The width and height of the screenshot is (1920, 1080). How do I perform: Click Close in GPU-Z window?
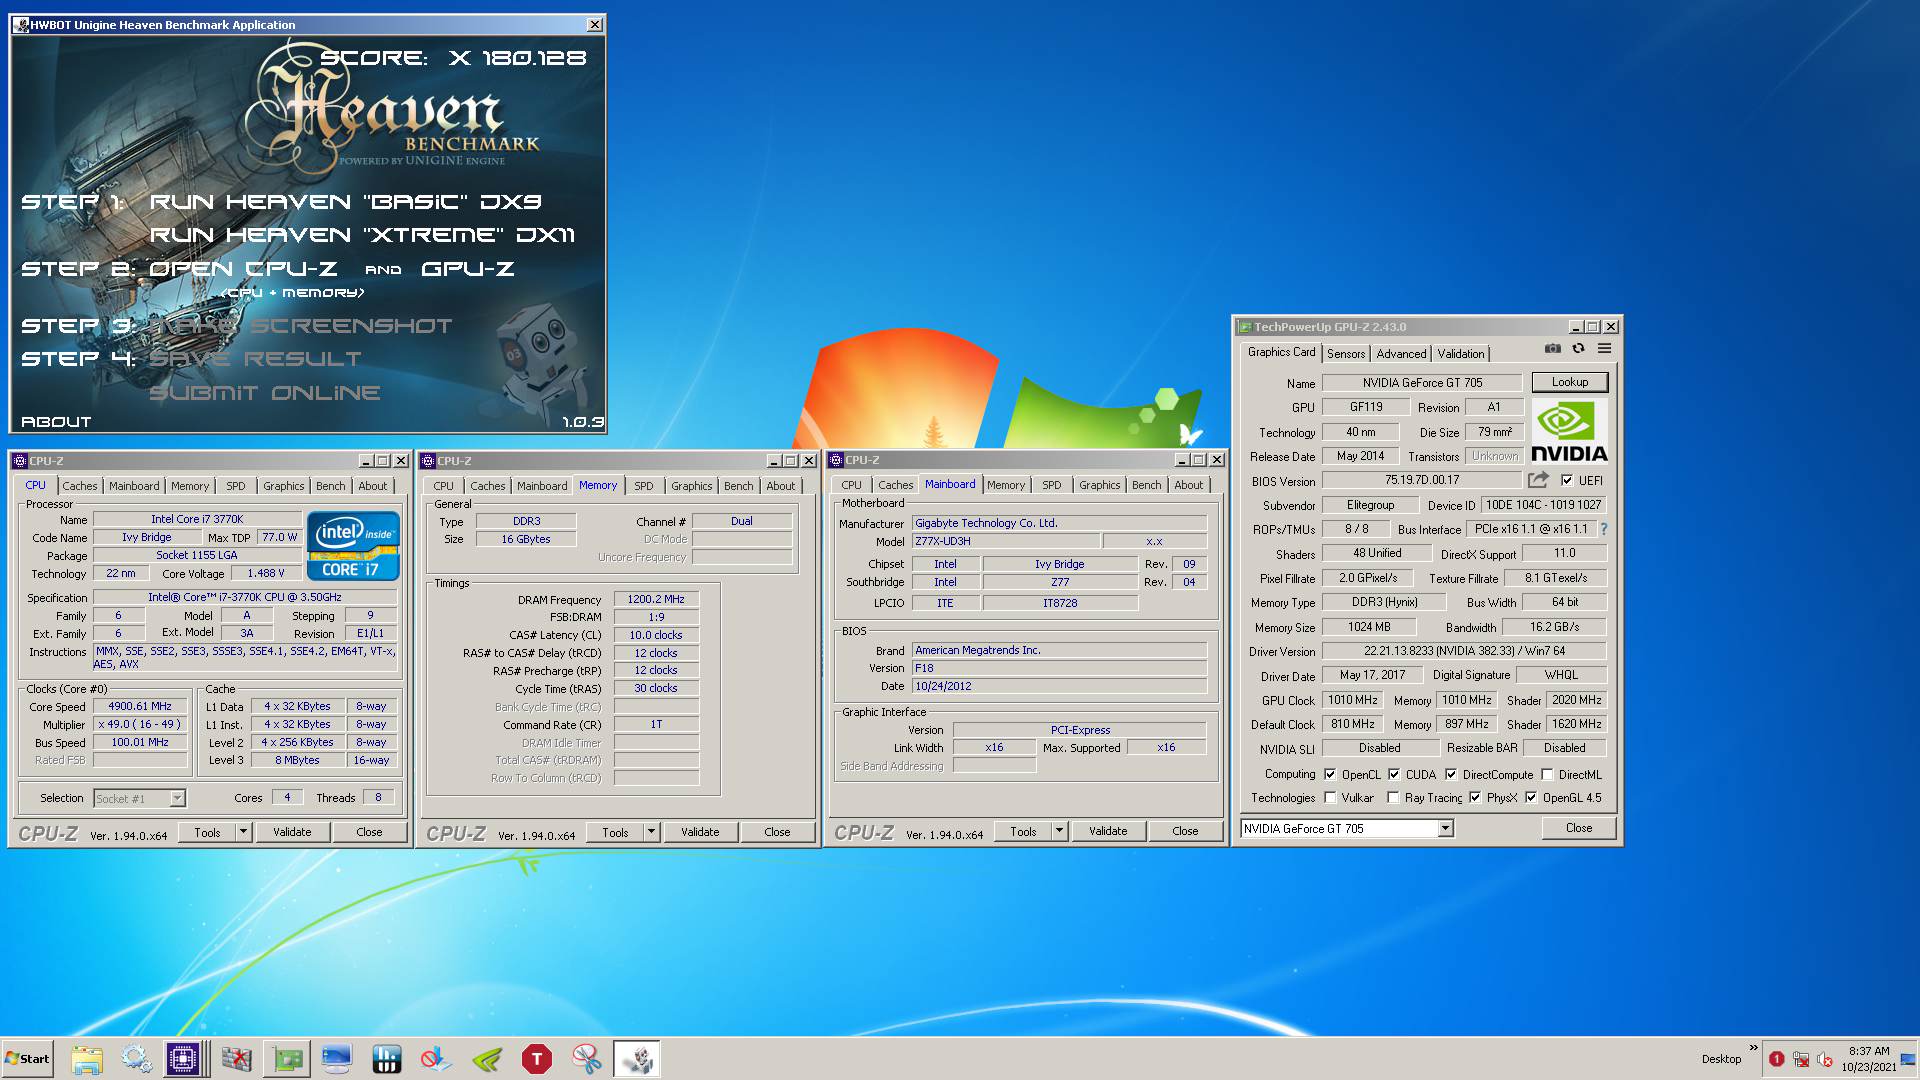point(1578,828)
